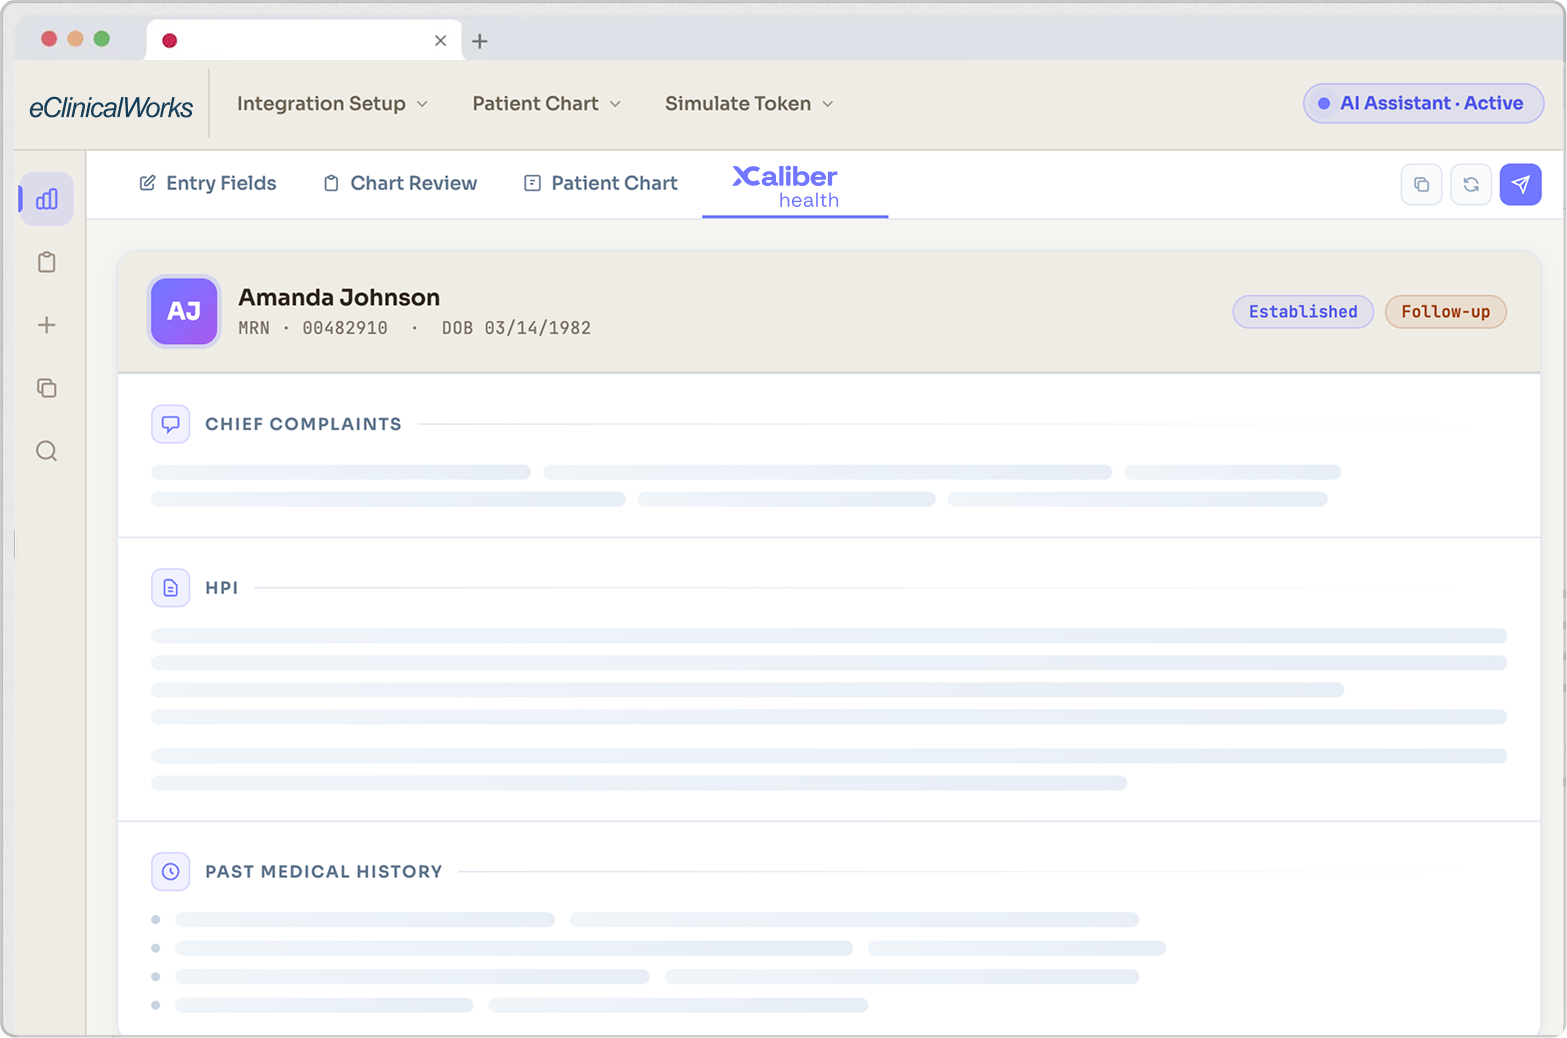Screen dimensions: 1567x1038
Task: Expand the Patient Chart top menu
Action: [546, 104]
